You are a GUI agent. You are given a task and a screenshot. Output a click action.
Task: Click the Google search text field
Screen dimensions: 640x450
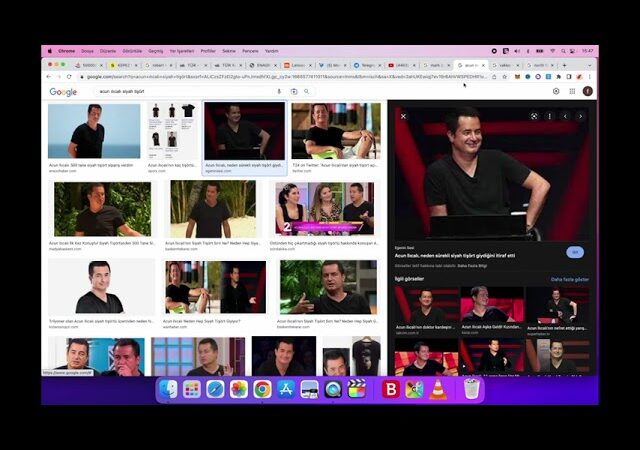pyautogui.click(x=180, y=91)
